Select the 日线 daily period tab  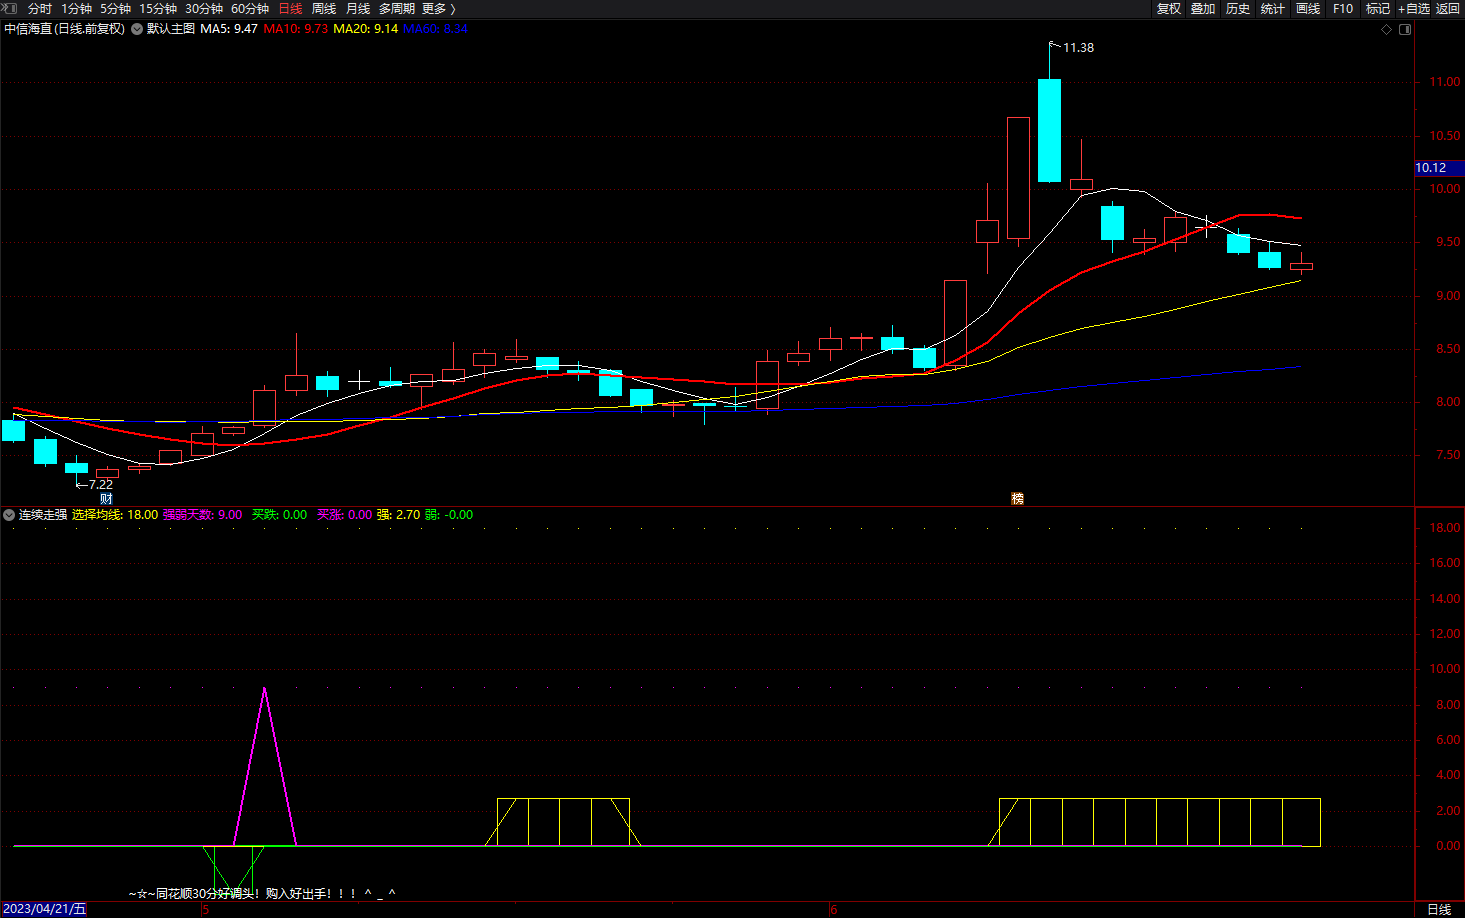tap(290, 8)
